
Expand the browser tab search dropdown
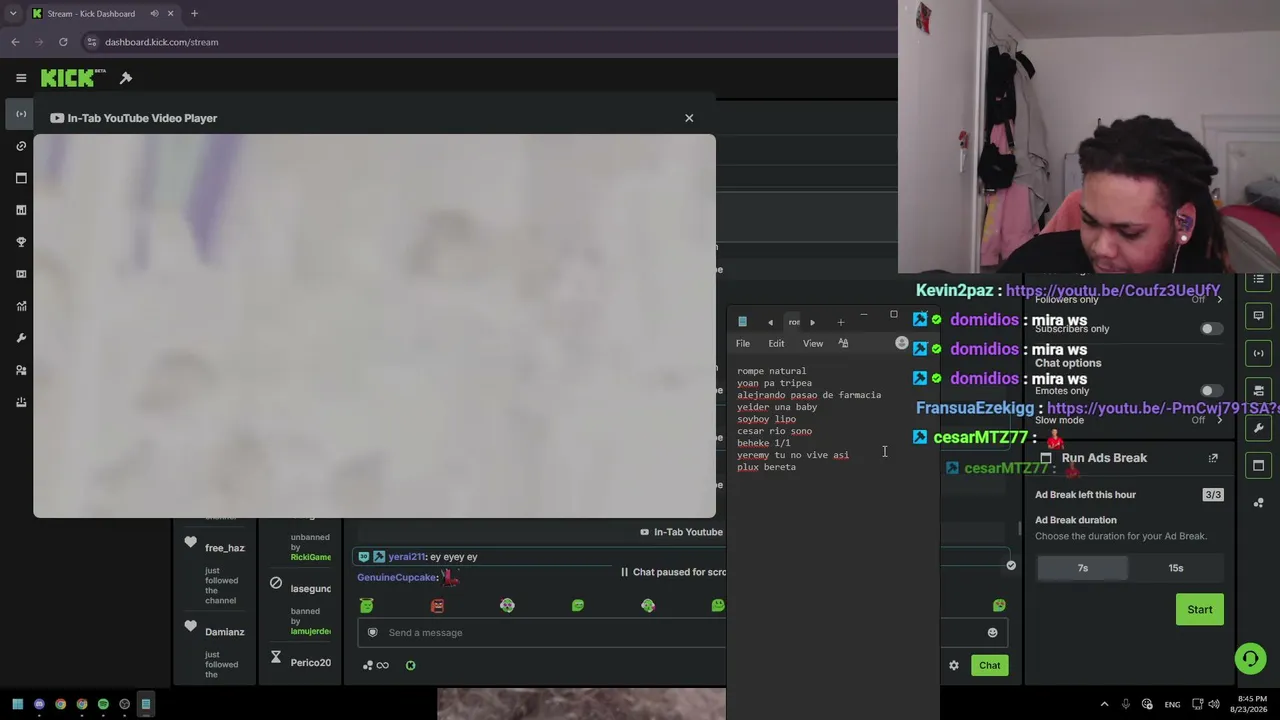pyautogui.click(x=12, y=14)
